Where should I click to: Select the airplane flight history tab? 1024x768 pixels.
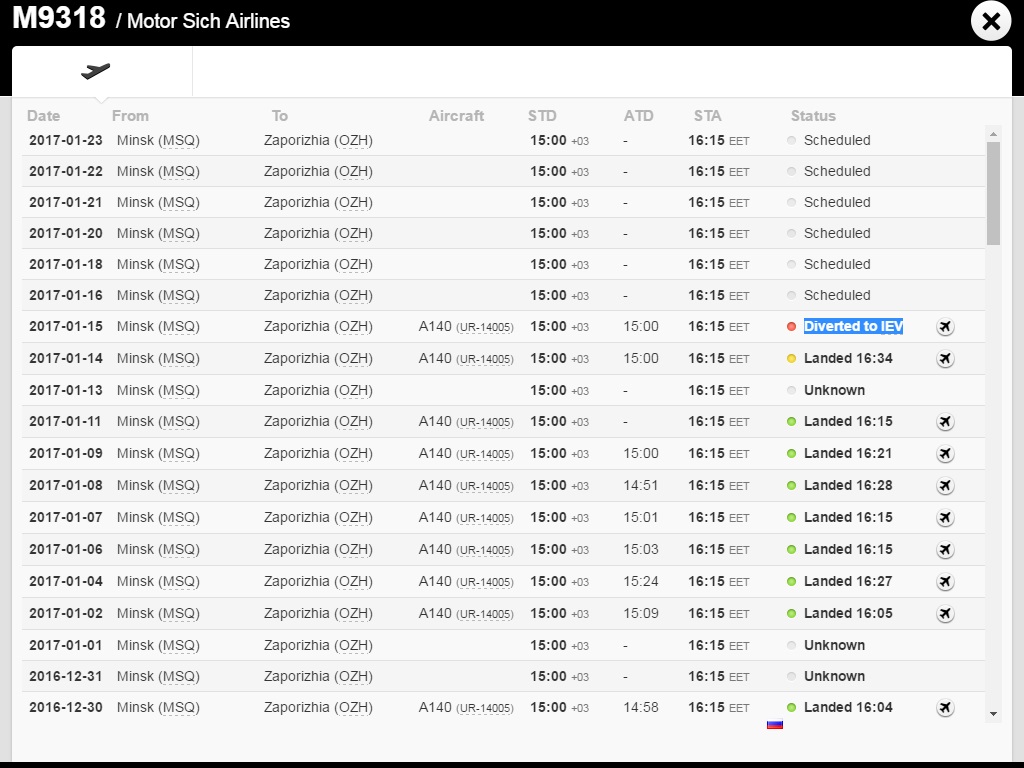[x=96, y=71]
